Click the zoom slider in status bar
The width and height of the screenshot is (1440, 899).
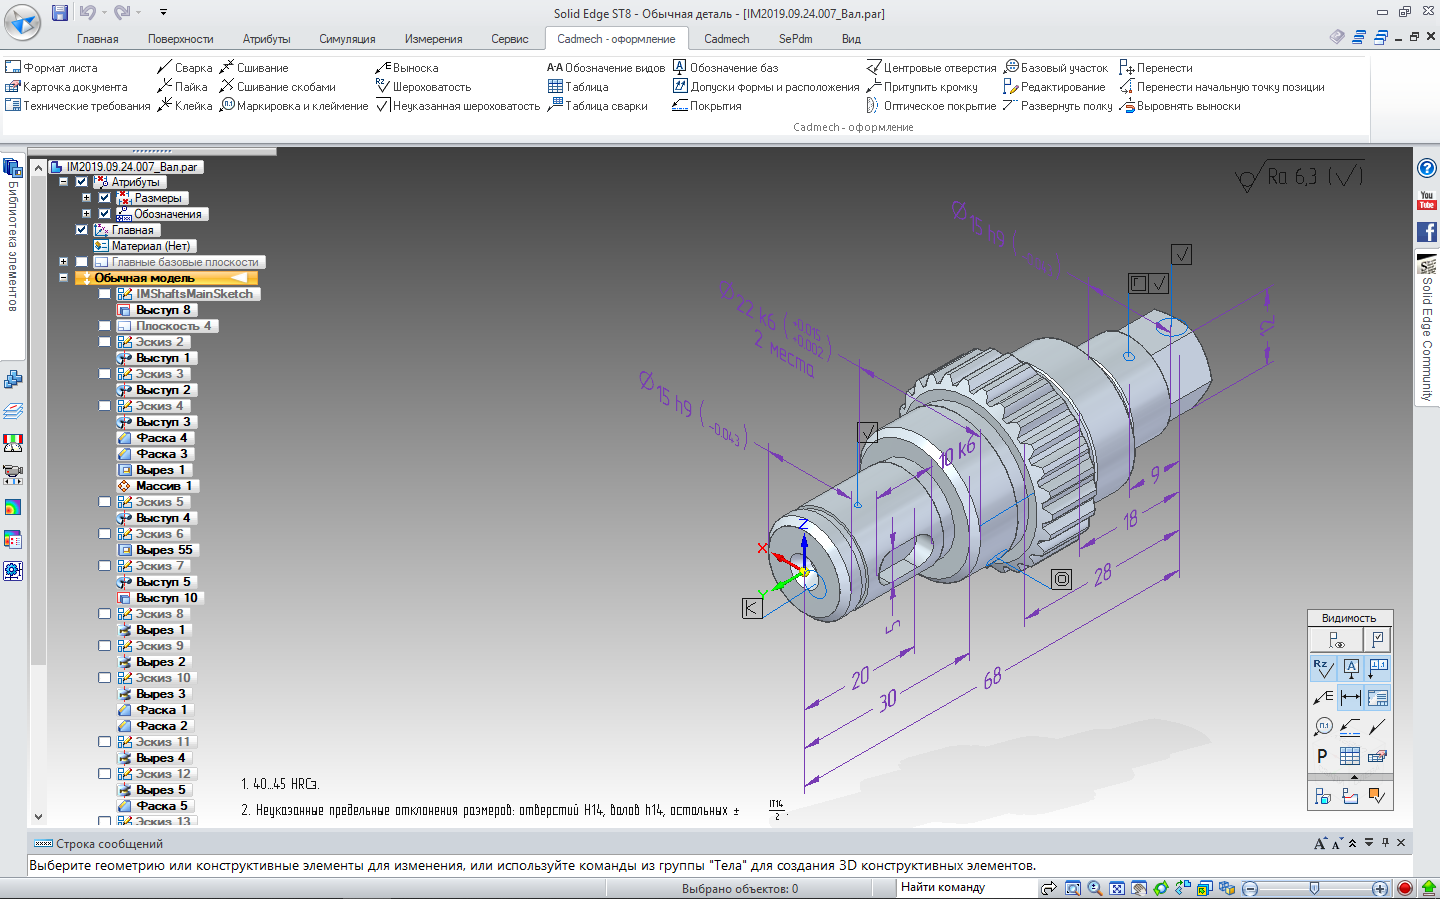pos(1314,888)
